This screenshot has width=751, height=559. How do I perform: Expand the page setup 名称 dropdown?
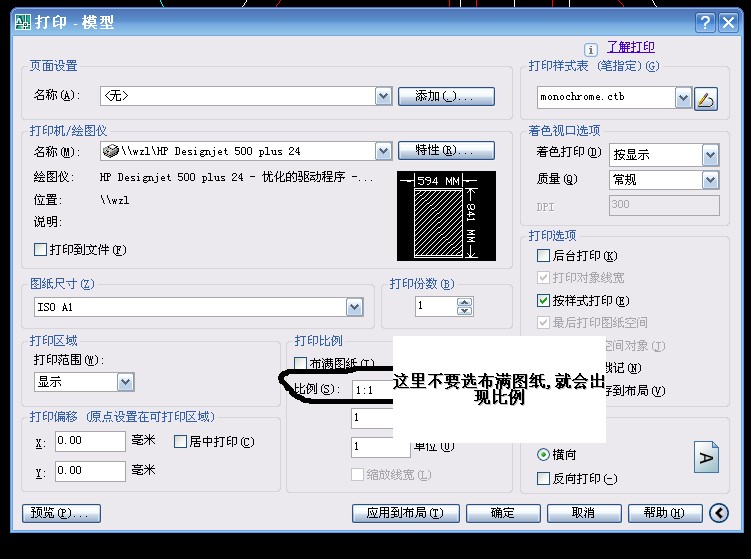[x=383, y=96]
